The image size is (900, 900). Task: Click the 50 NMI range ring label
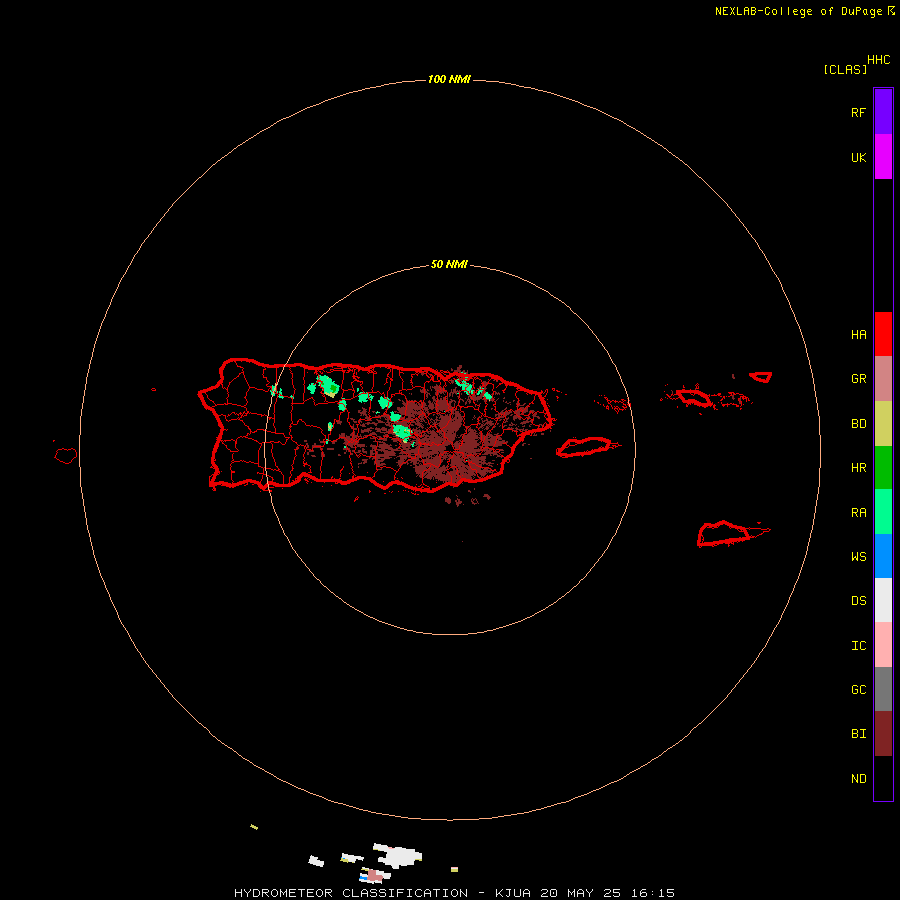coord(449,264)
